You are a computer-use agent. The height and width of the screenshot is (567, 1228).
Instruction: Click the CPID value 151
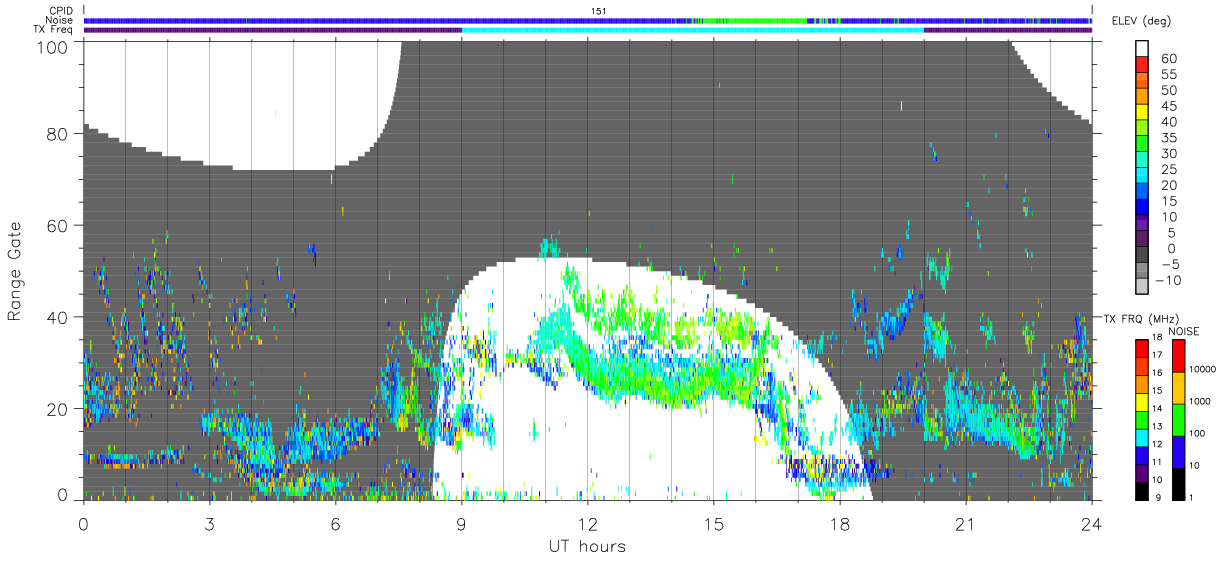[x=599, y=11]
